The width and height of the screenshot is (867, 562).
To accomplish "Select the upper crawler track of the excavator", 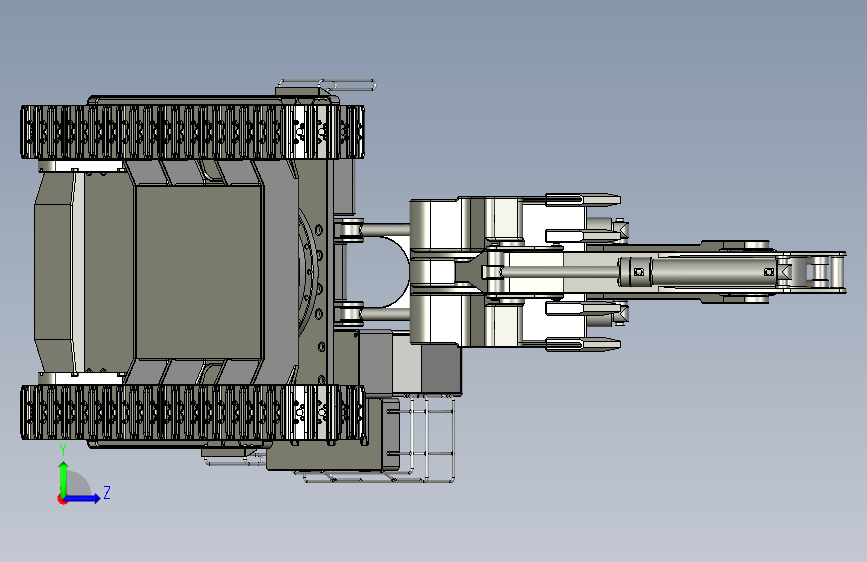I will pos(192,132).
